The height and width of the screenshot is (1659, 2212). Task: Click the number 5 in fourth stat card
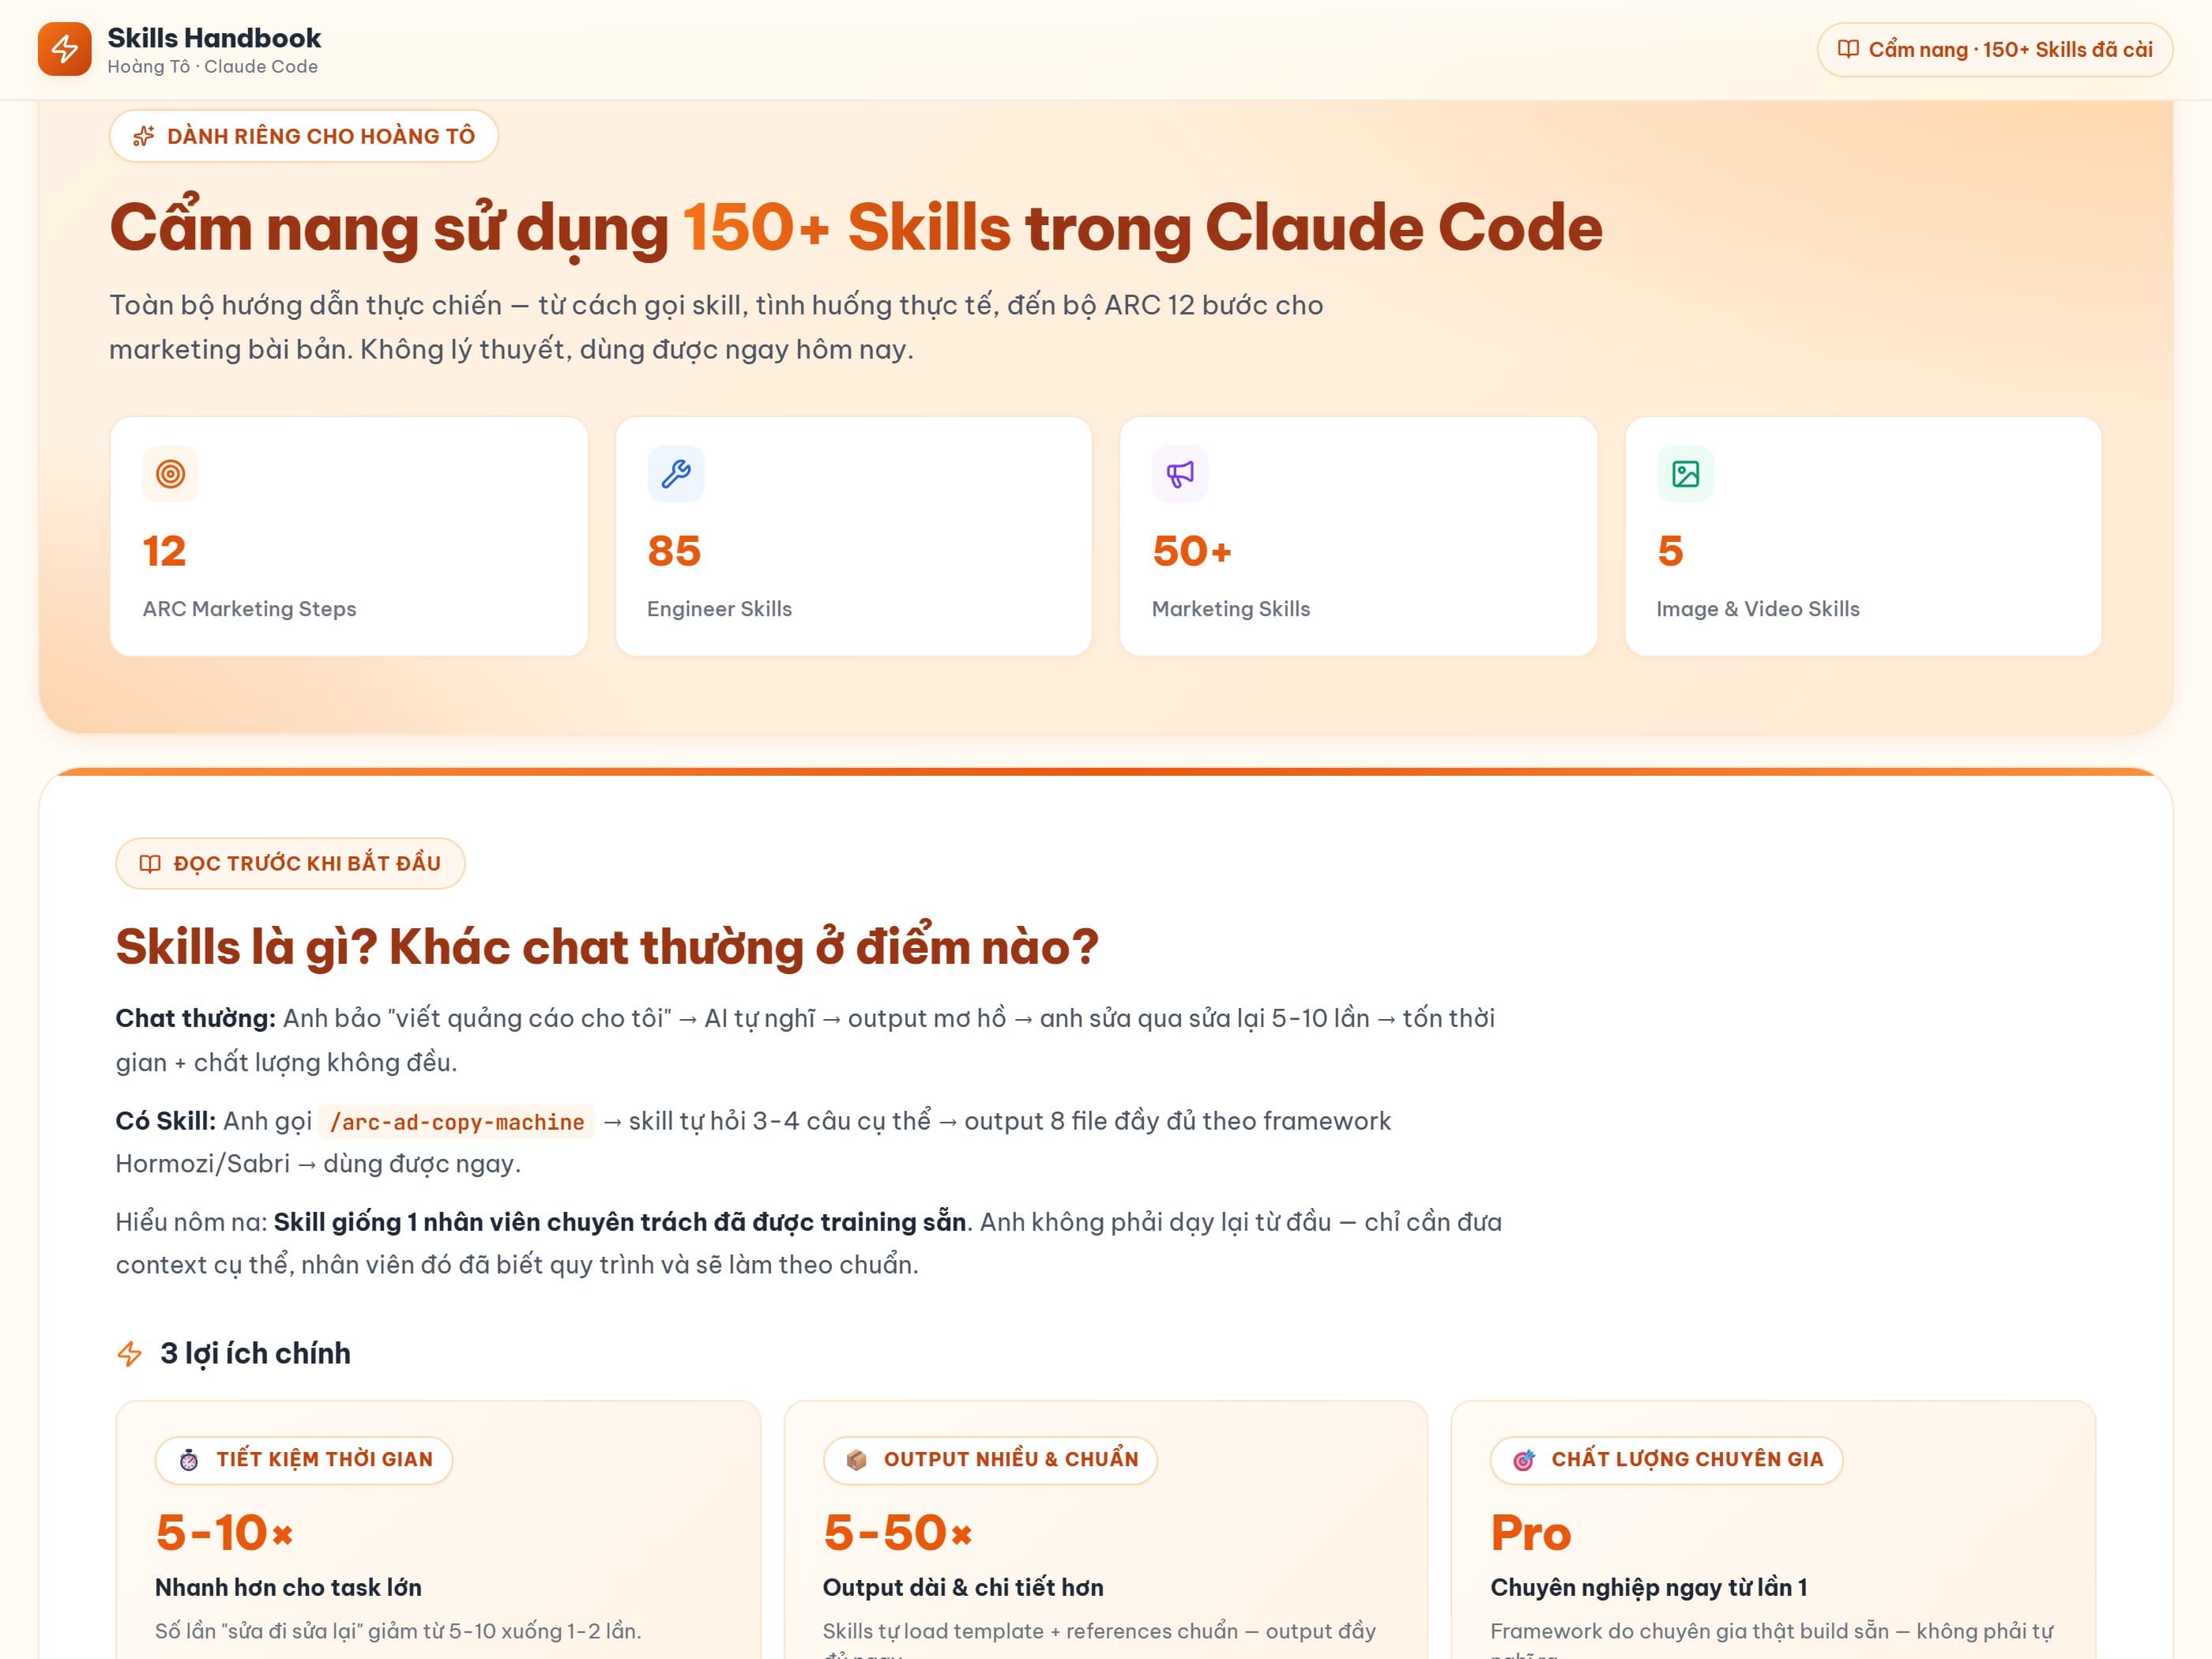click(x=1670, y=551)
